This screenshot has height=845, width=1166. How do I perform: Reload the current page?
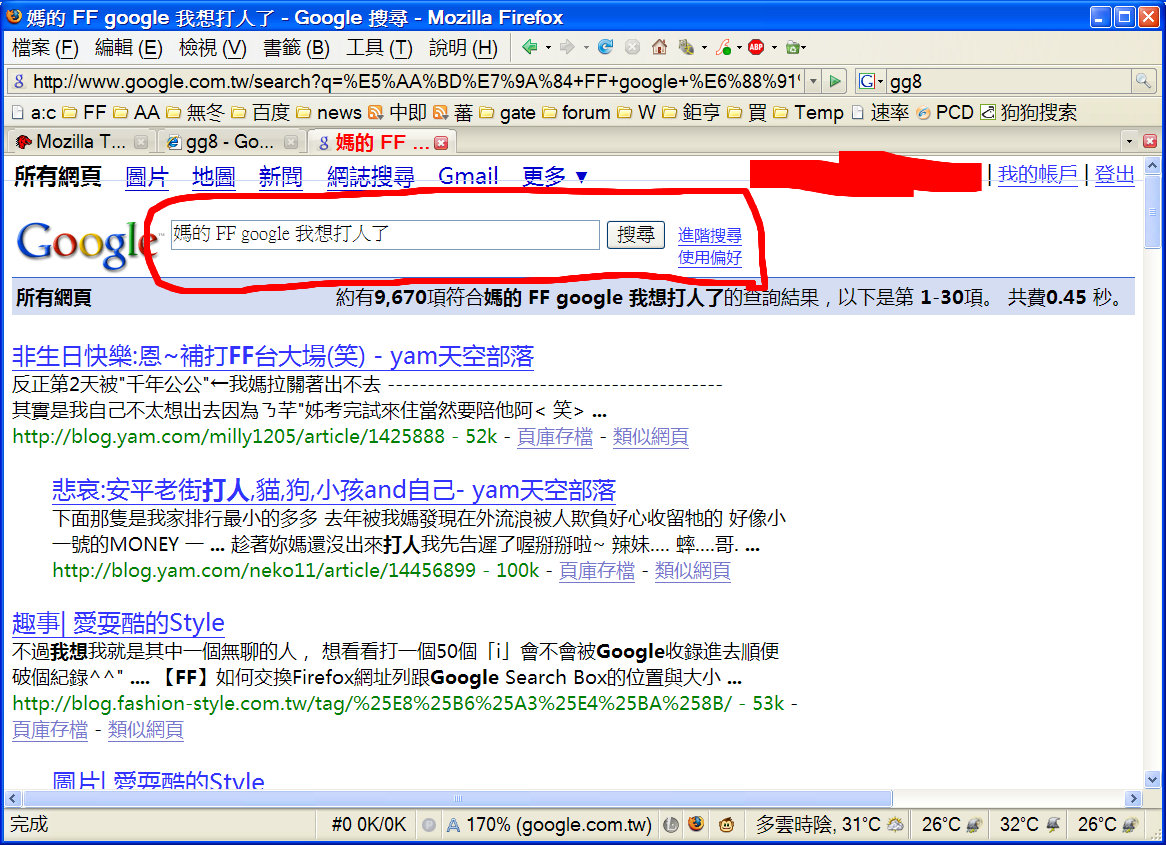(605, 48)
